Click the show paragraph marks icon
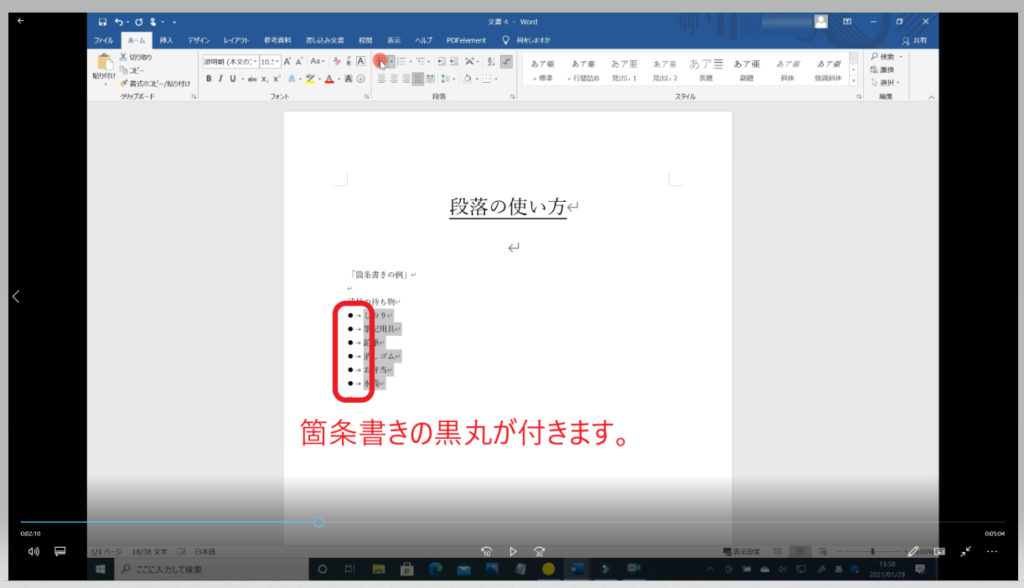 pyautogui.click(x=506, y=61)
